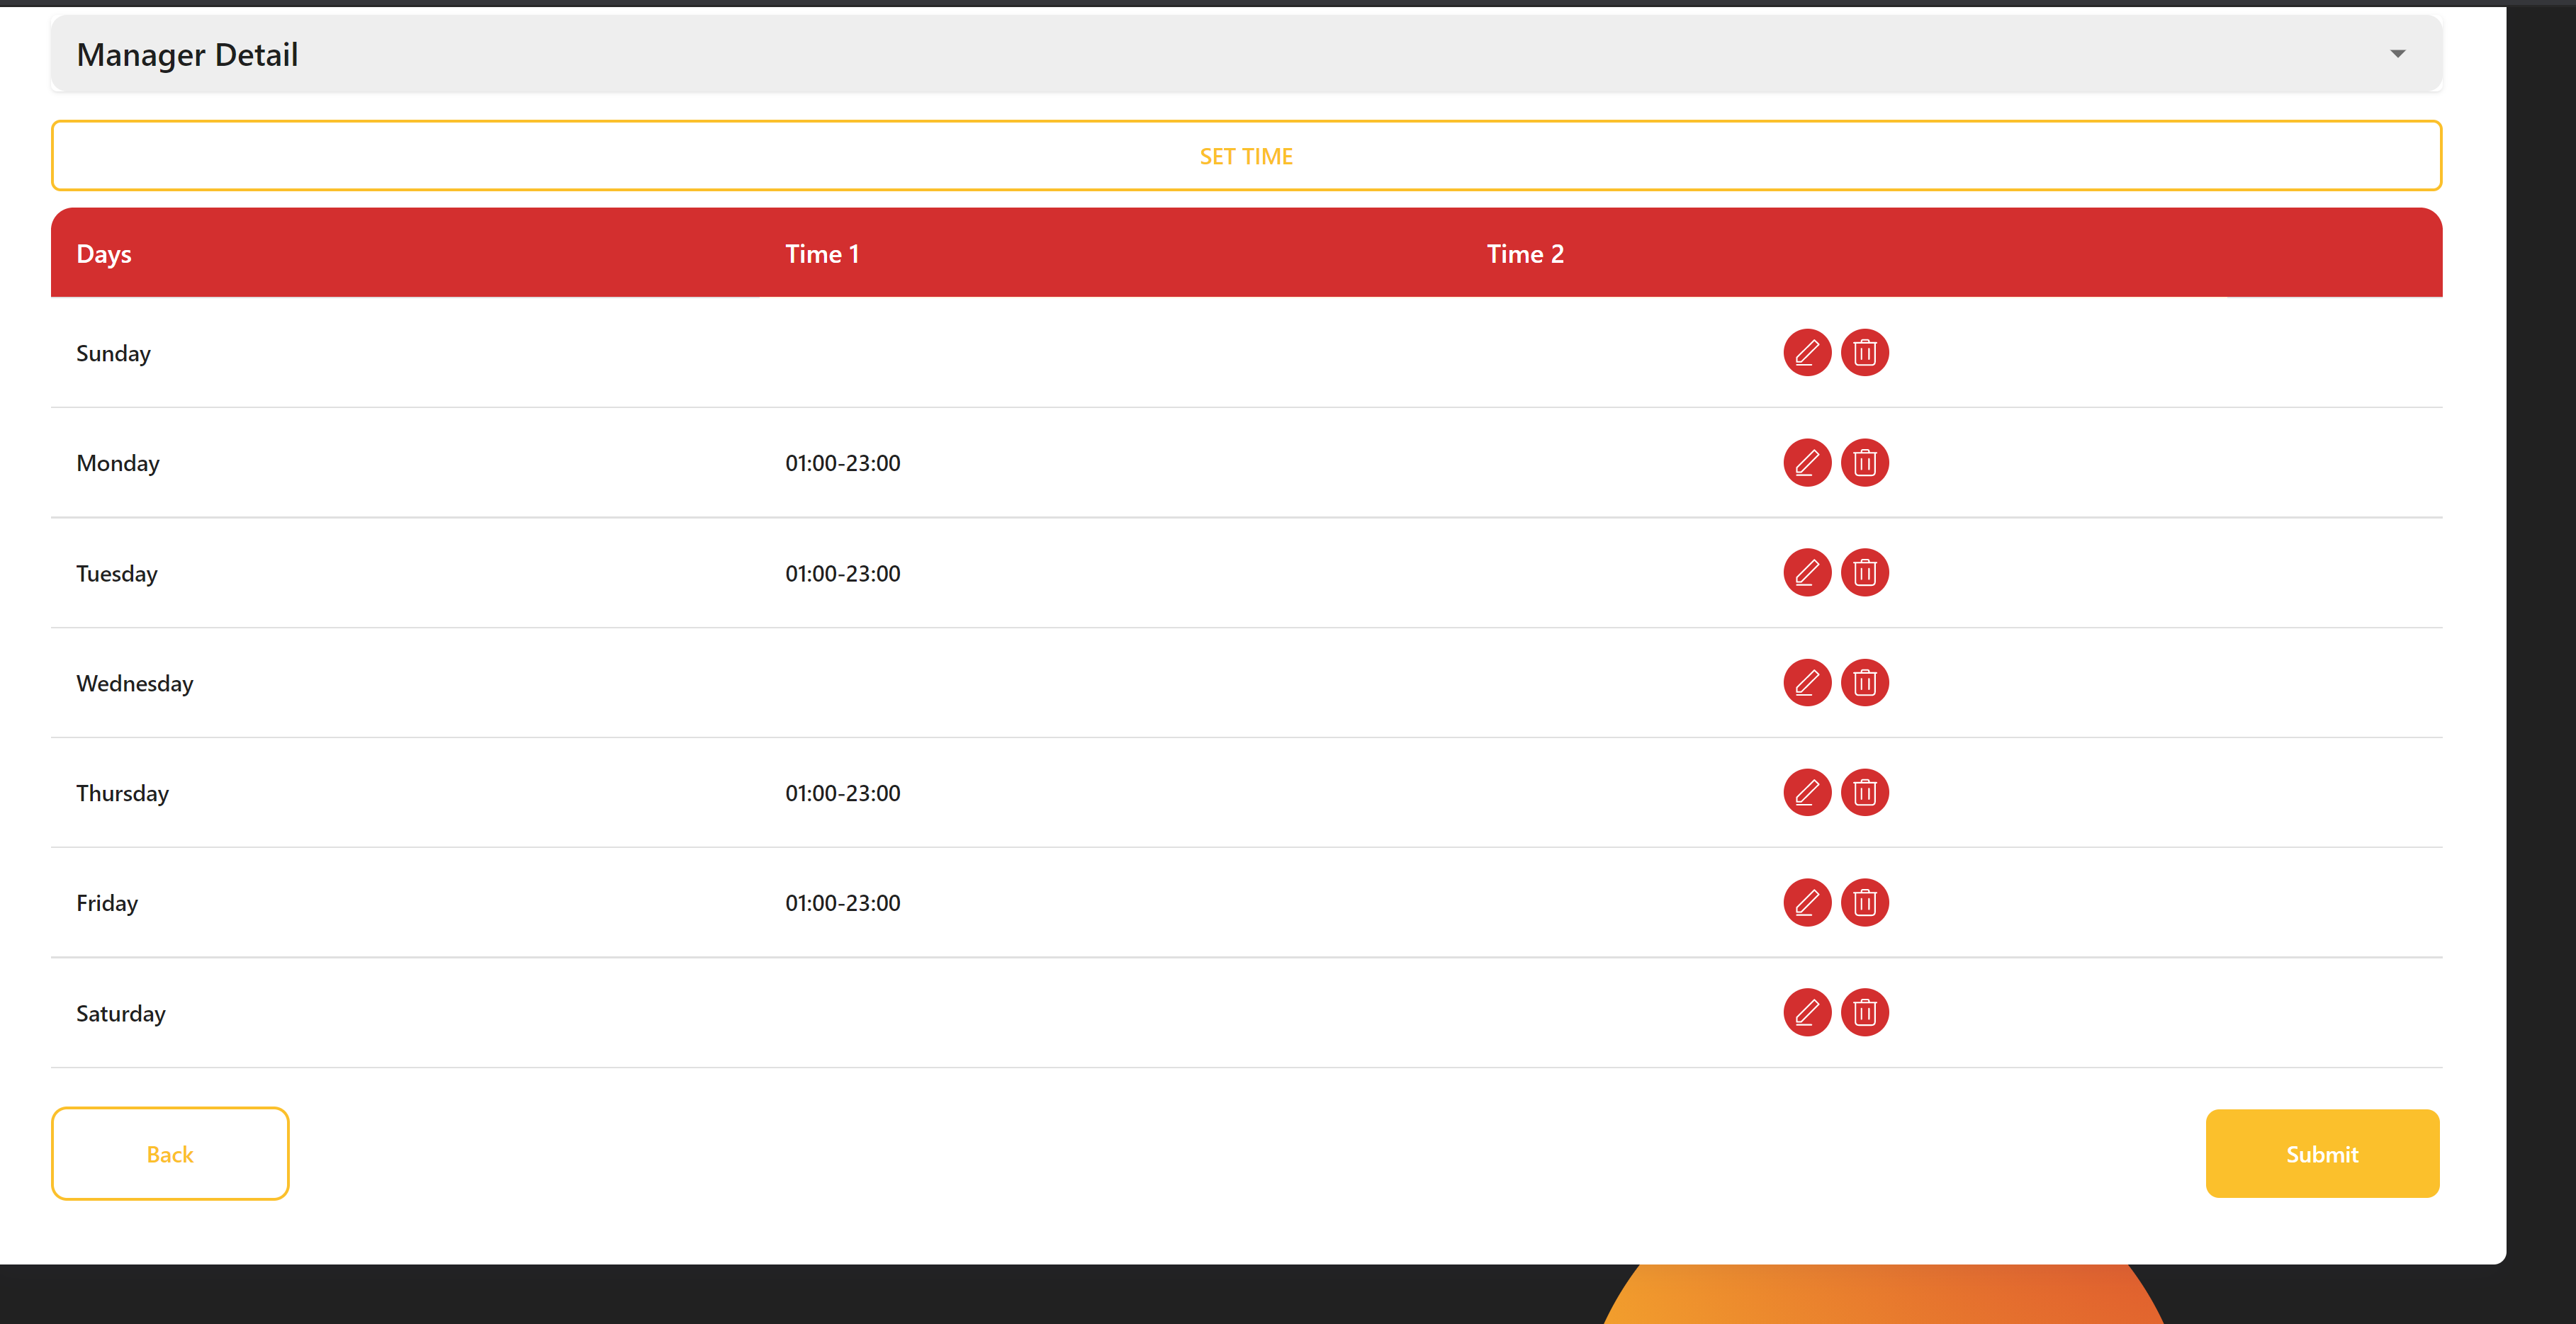Select Monday's 01:00-23:00 time value
Viewport: 2576px width, 1324px height.
[843, 463]
